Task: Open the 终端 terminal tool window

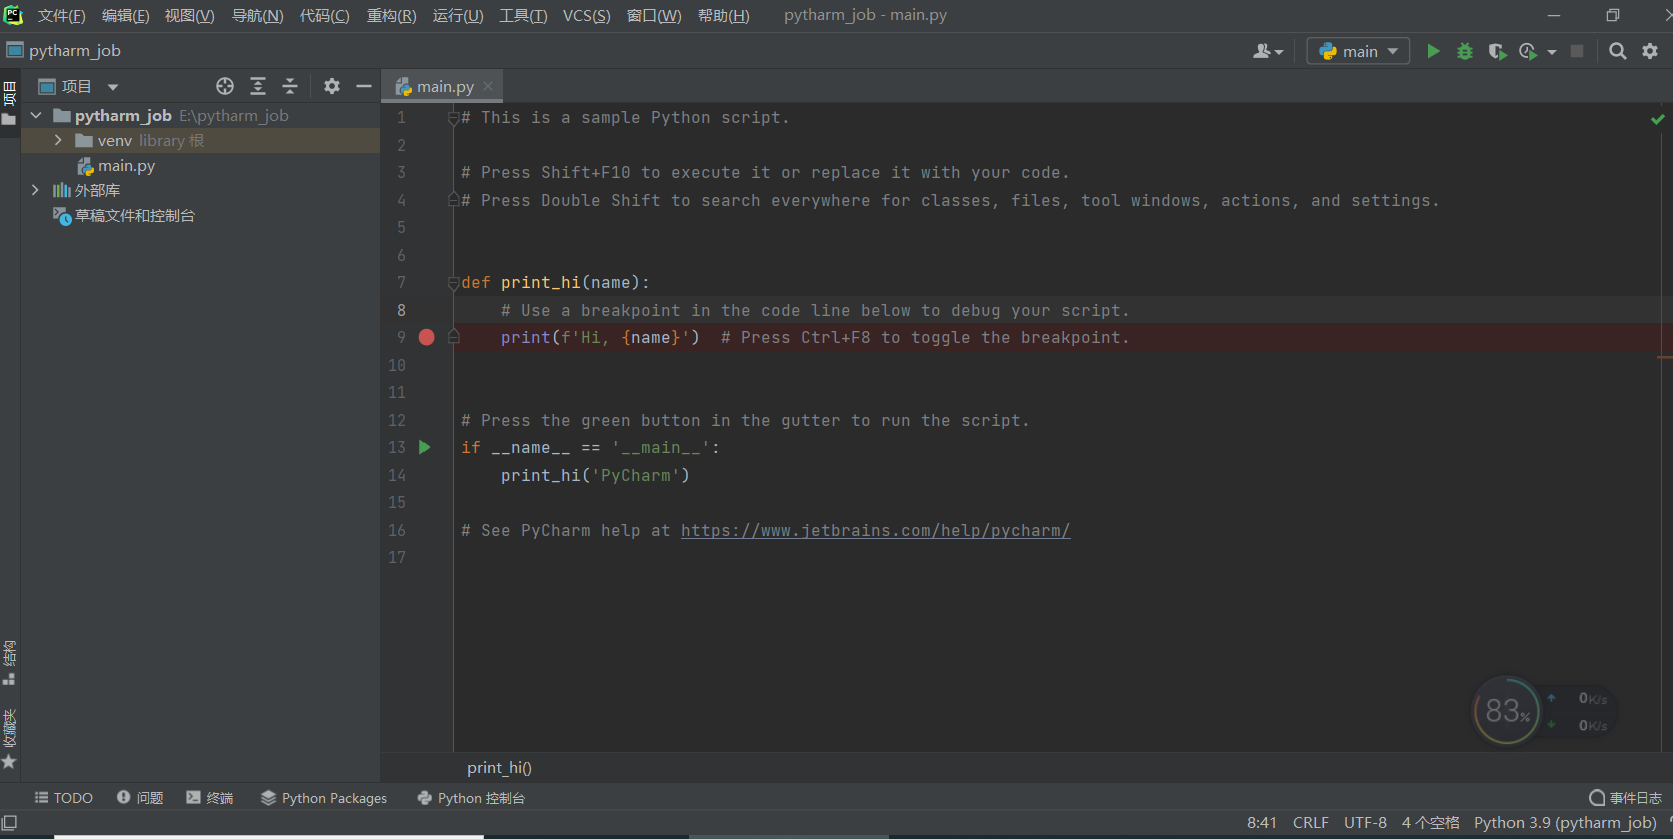Action: [x=210, y=797]
